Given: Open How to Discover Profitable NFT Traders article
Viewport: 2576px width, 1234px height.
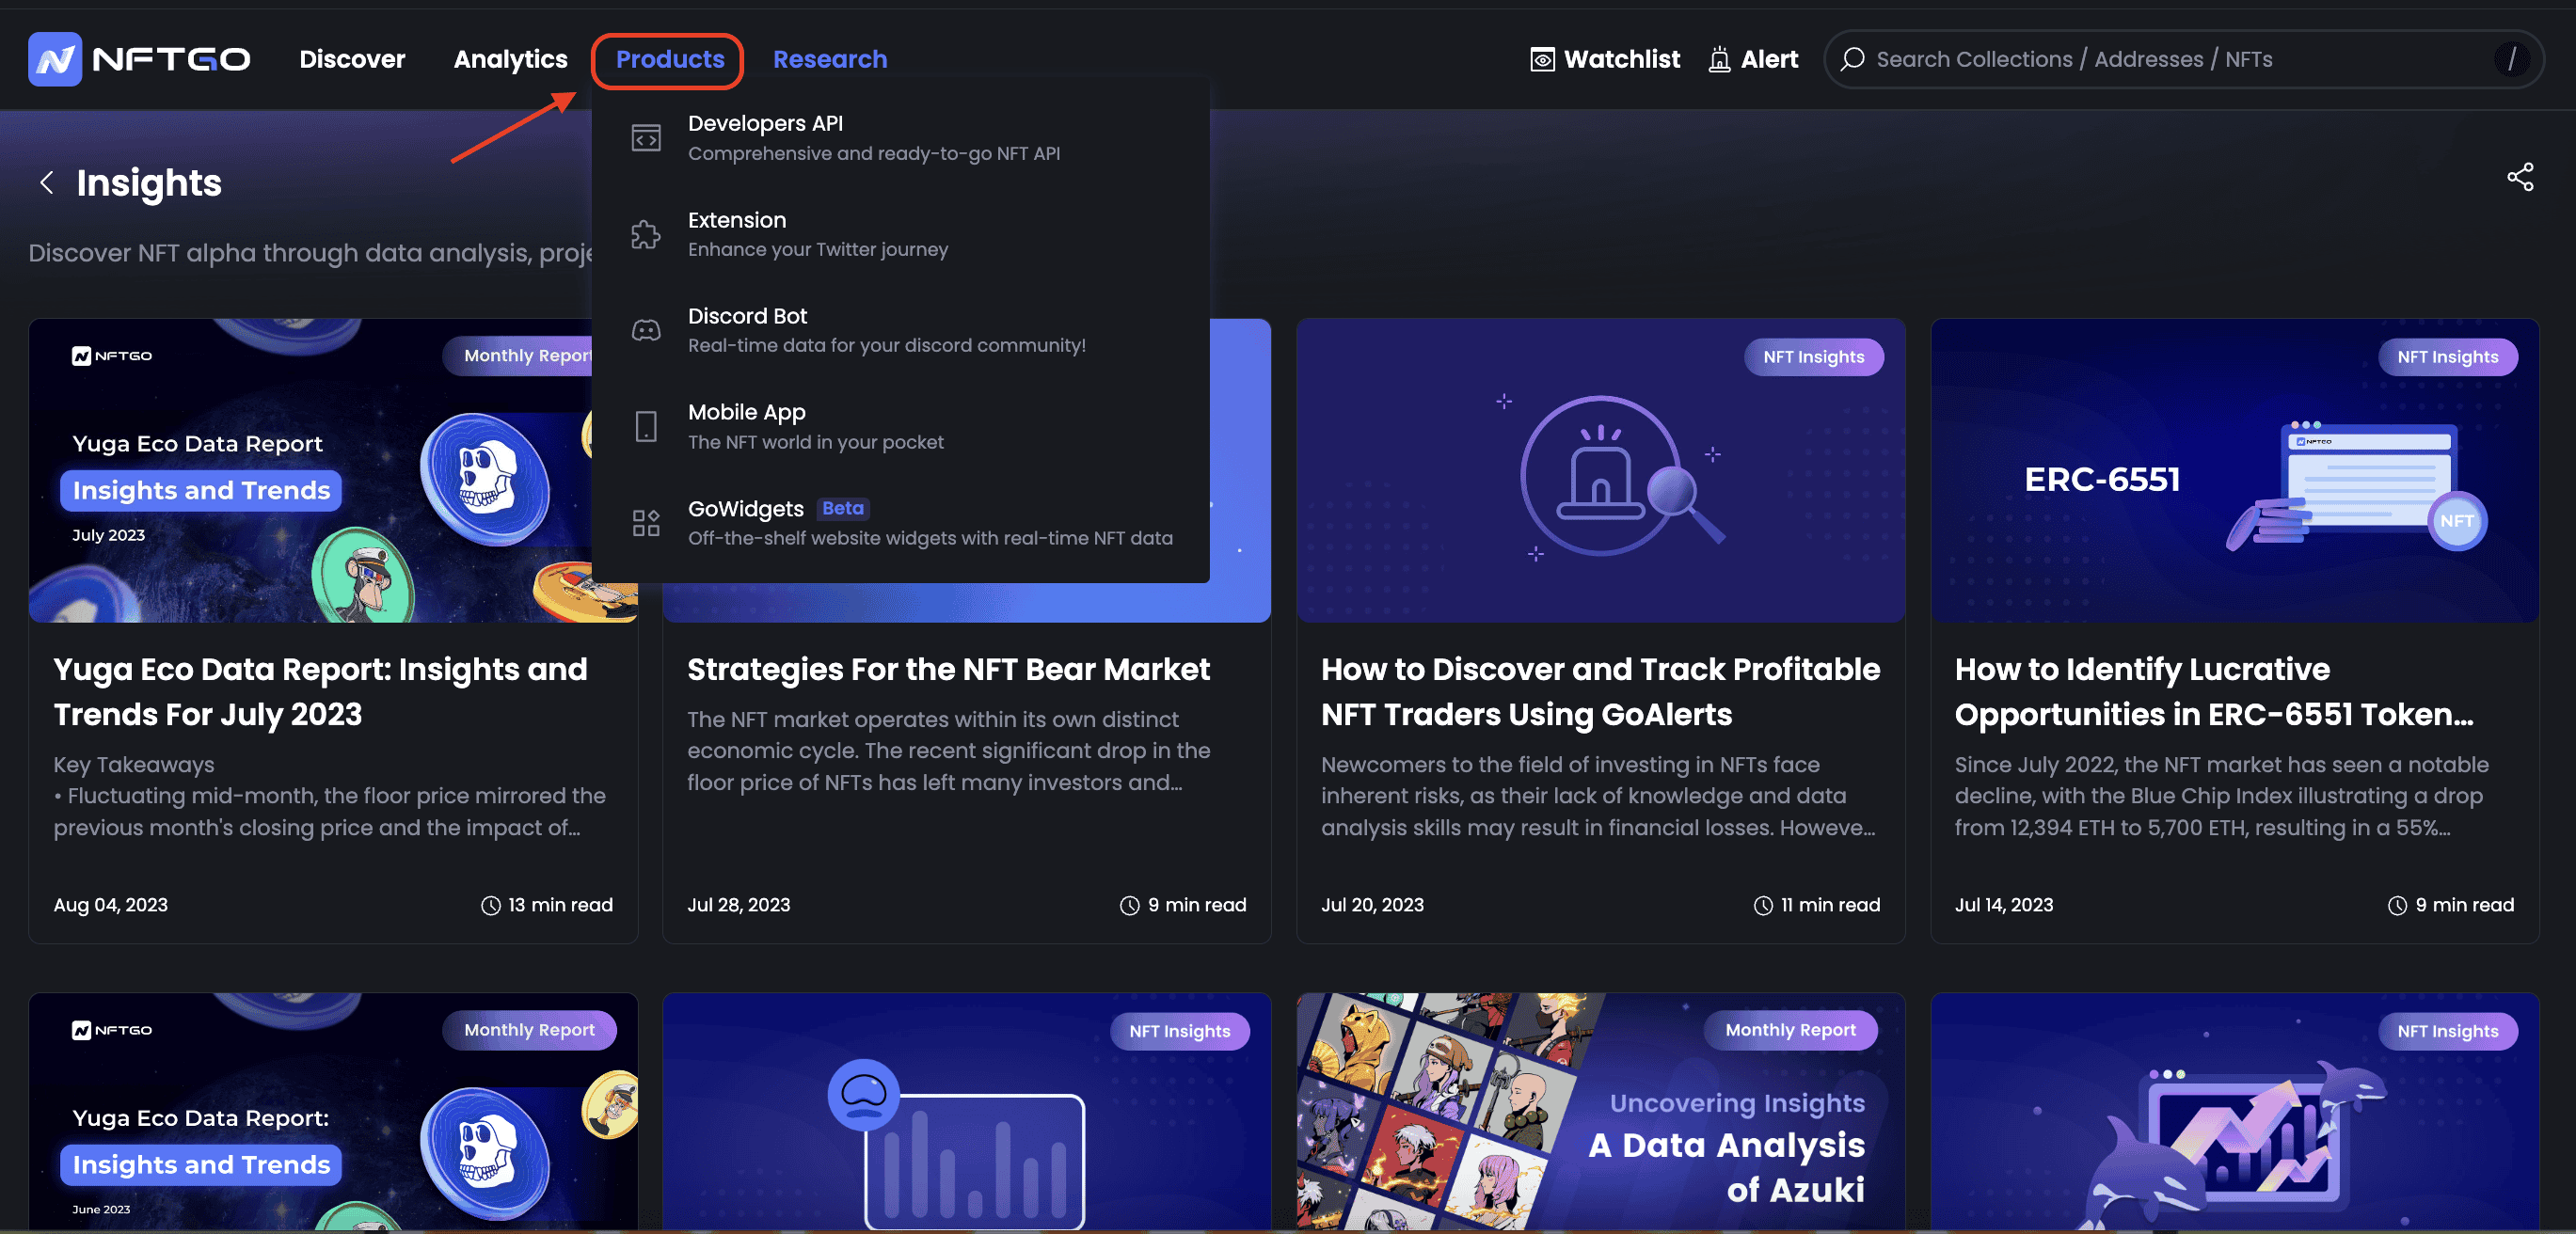Looking at the screenshot, I should coord(1600,691).
